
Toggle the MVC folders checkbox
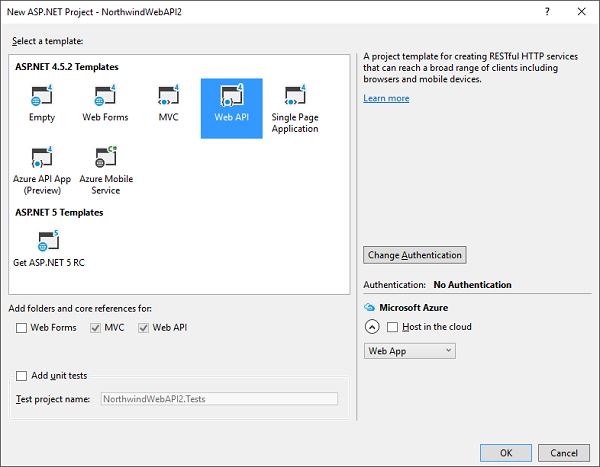[x=95, y=328]
